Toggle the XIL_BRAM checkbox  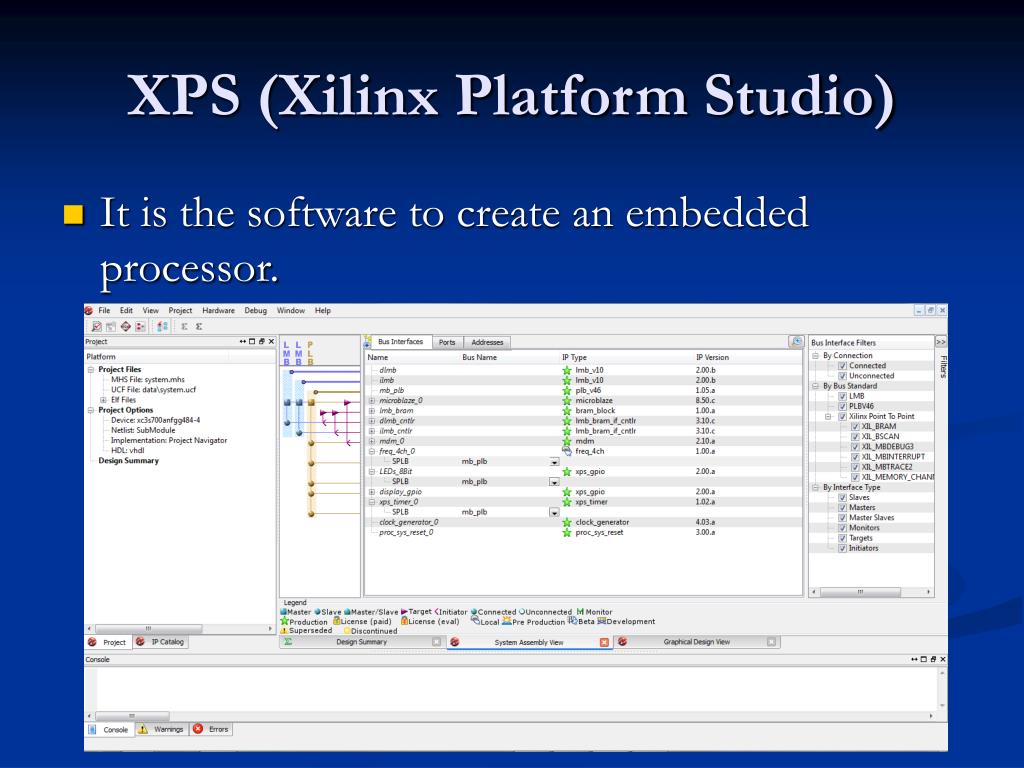[855, 426]
